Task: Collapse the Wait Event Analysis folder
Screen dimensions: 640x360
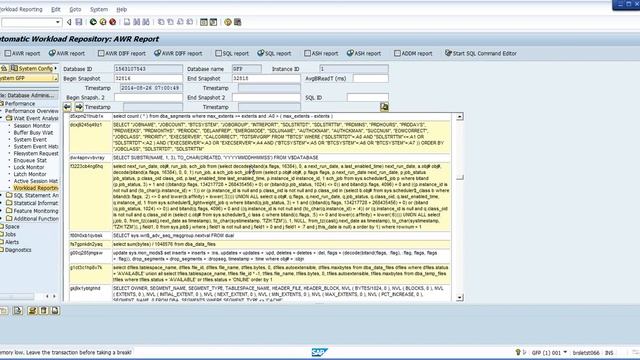Action: 2,118
